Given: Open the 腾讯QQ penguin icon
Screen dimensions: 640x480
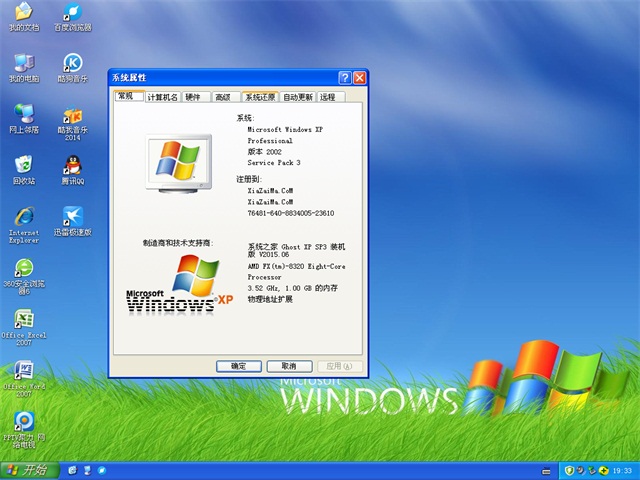Looking at the screenshot, I should pyautogui.click(x=72, y=165).
